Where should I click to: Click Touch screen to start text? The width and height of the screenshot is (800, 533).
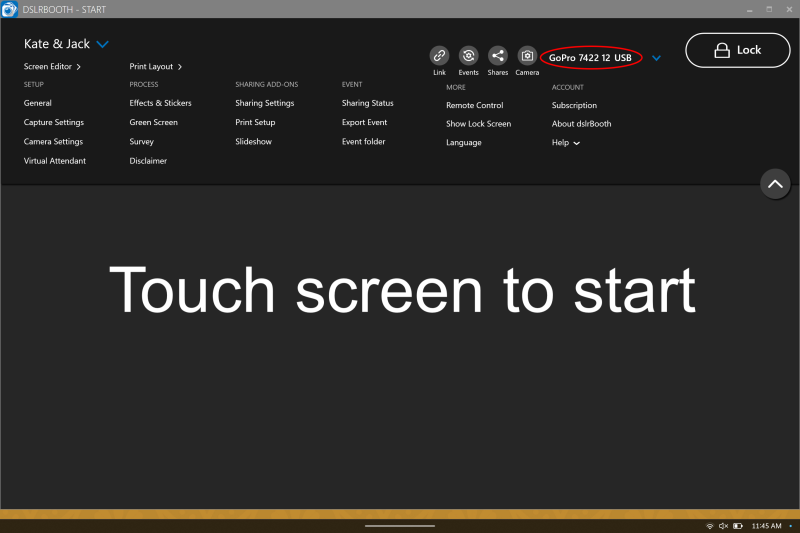coord(402,290)
